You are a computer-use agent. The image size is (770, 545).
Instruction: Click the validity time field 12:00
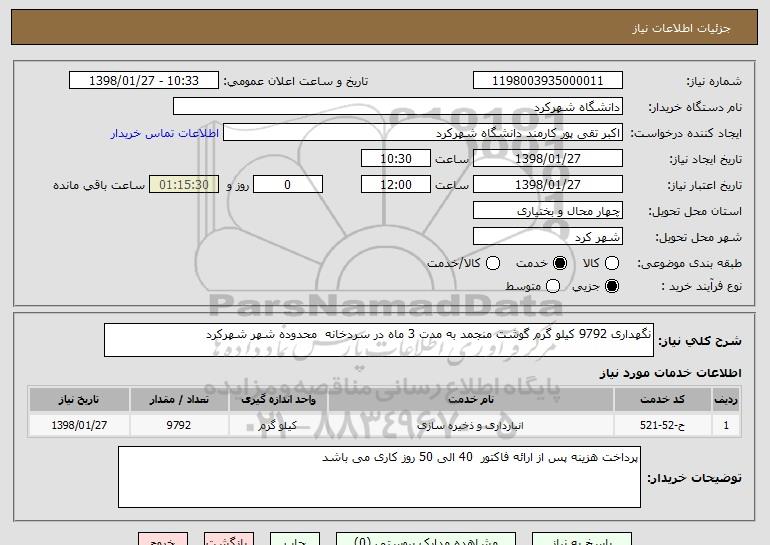point(396,185)
